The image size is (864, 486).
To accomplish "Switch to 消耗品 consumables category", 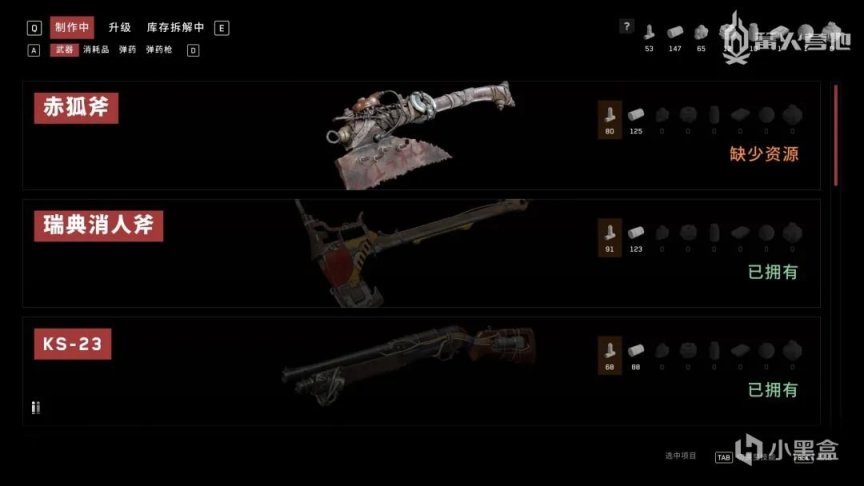I will [96, 50].
